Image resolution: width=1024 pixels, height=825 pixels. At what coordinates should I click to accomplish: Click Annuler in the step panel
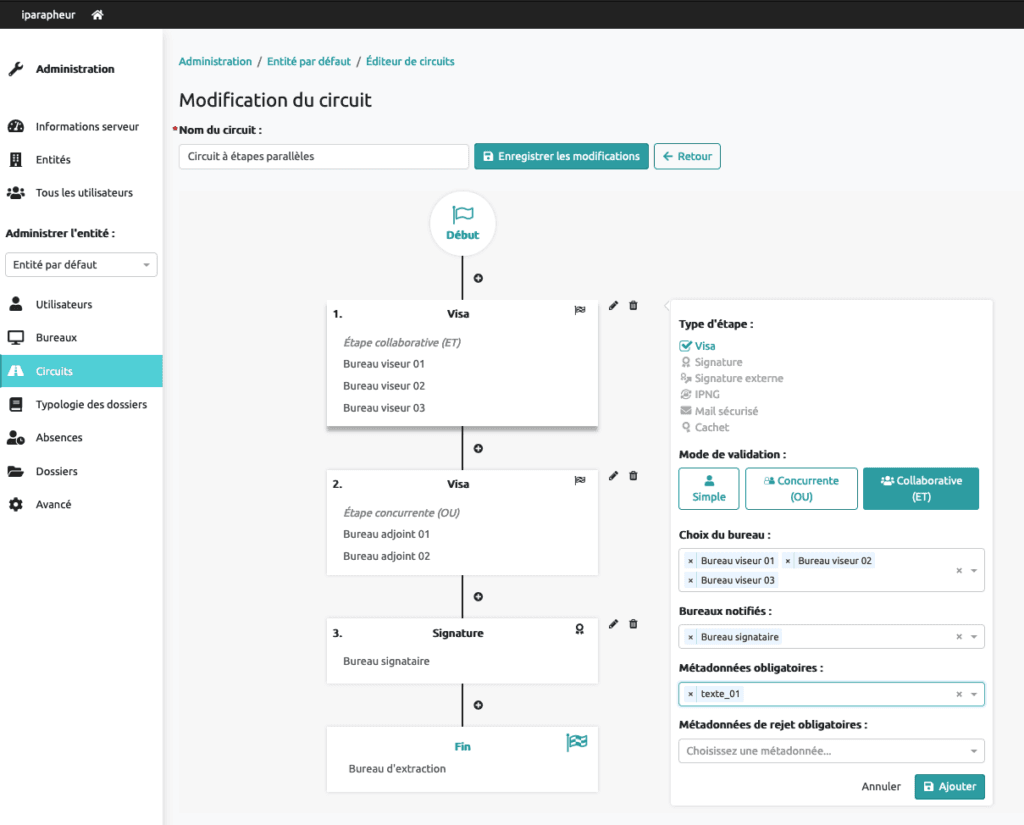(x=881, y=787)
